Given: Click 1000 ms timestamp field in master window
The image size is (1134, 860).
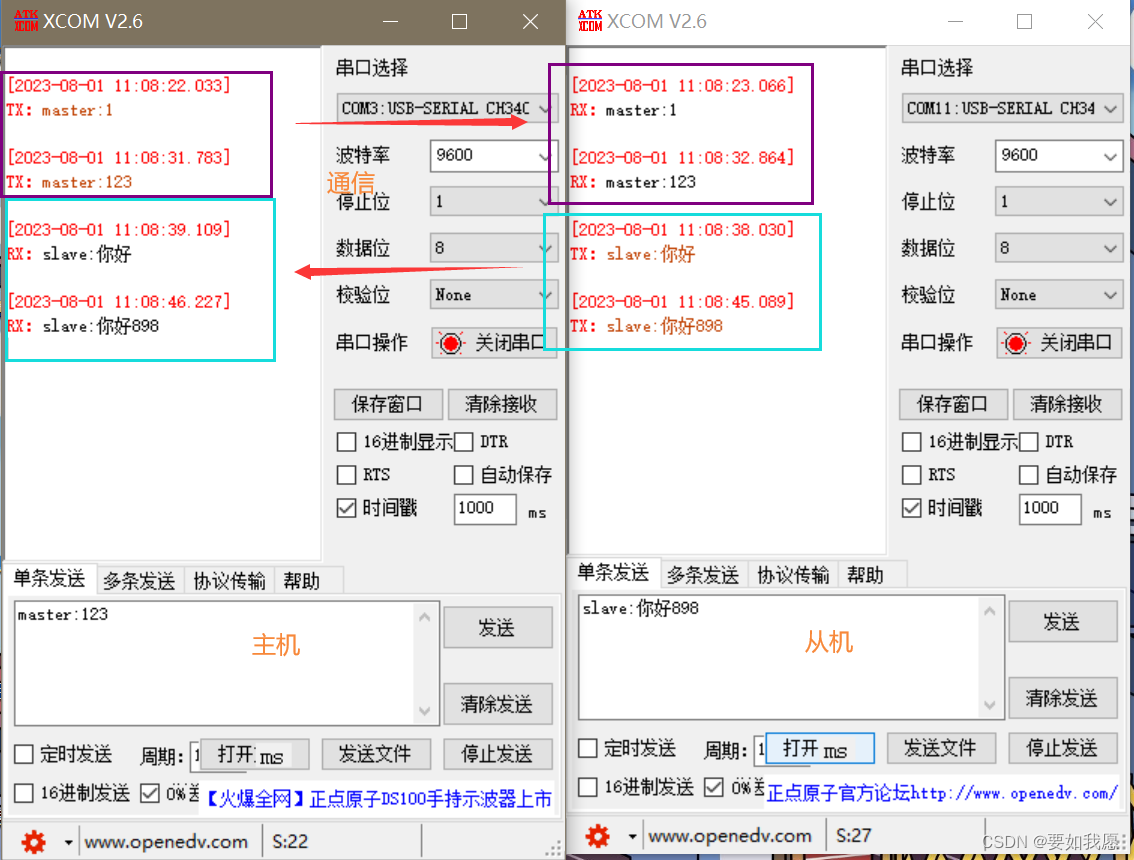Looking at the screenshot, I should click(485, 508).
